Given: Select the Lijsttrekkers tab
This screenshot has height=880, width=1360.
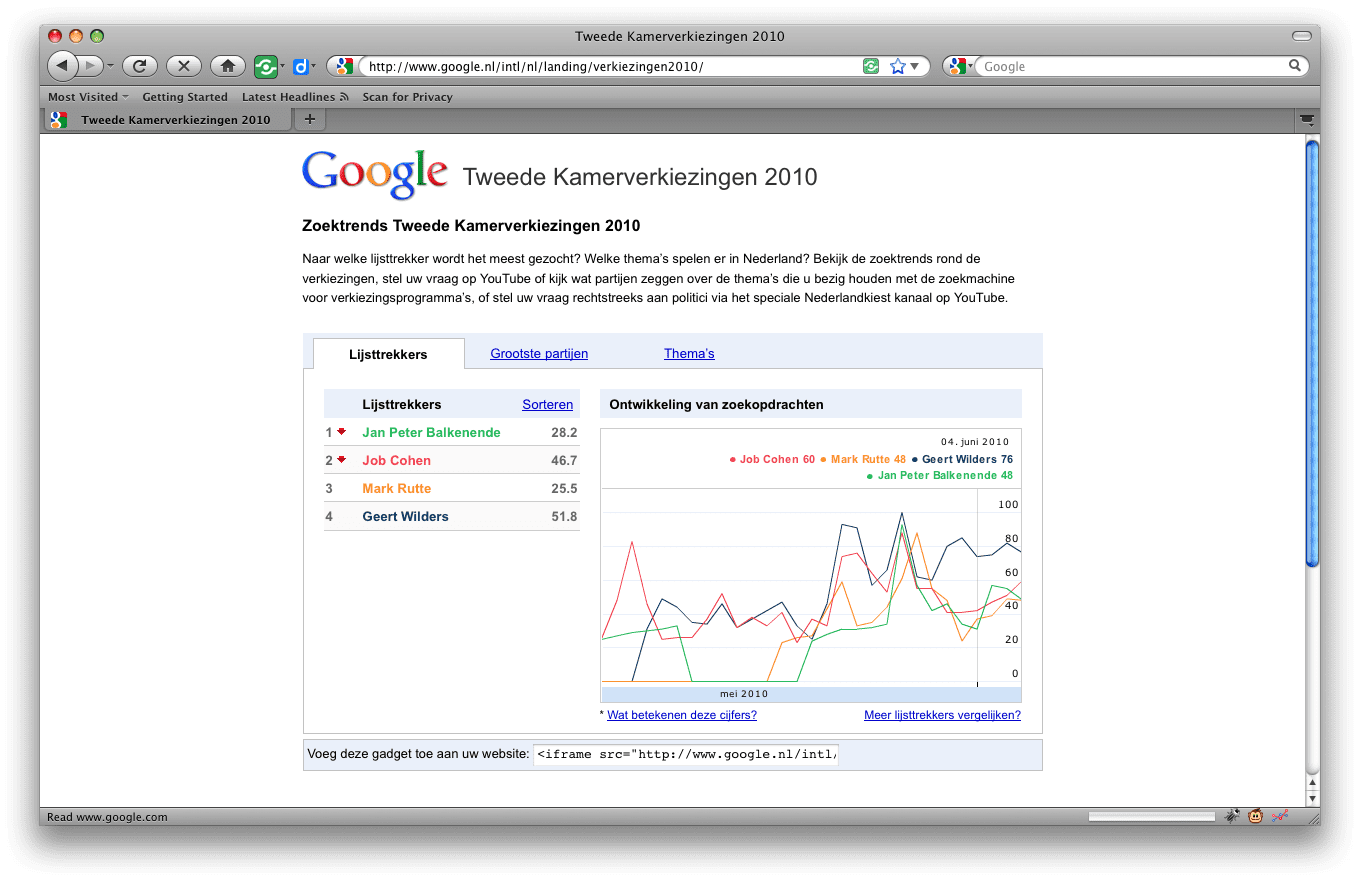Looking at the screenshot, I should click(388, 354).
